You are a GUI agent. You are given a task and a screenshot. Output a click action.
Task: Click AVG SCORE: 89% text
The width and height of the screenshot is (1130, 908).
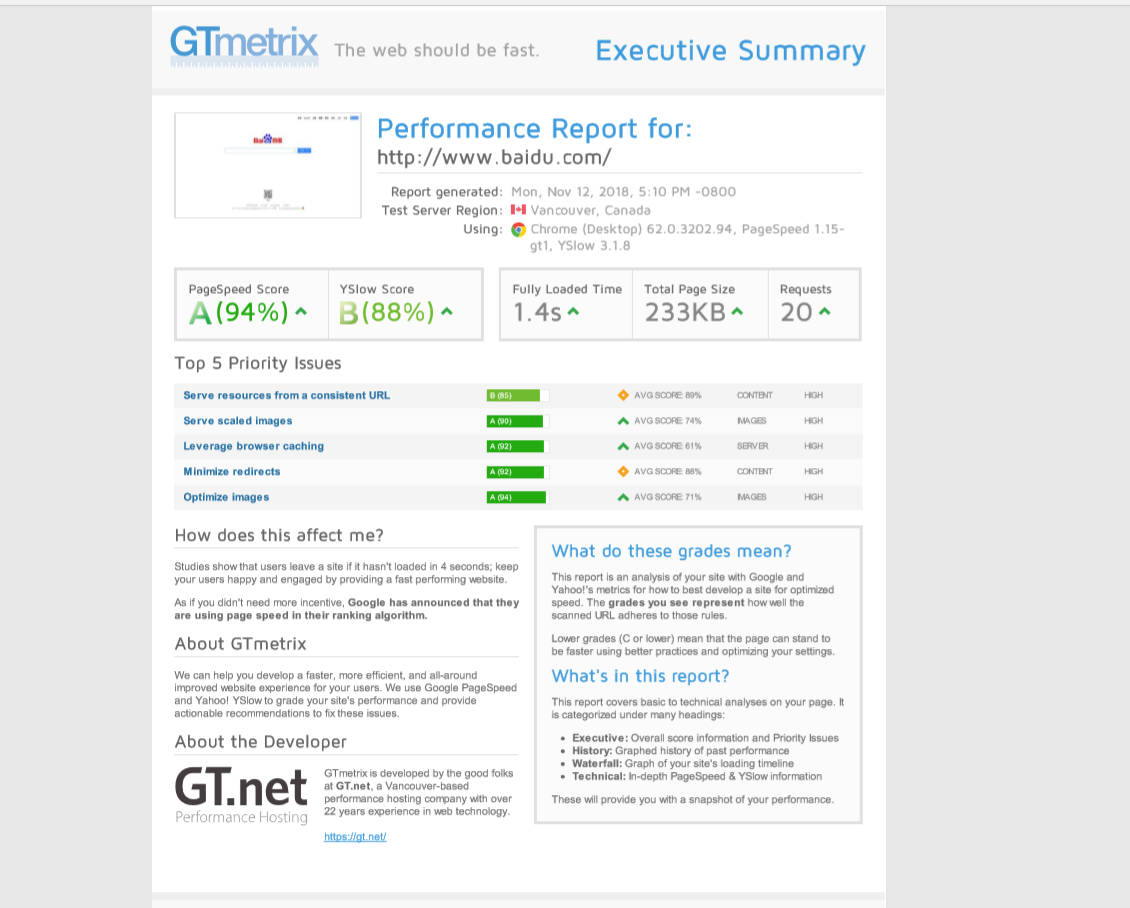point(667,395)
